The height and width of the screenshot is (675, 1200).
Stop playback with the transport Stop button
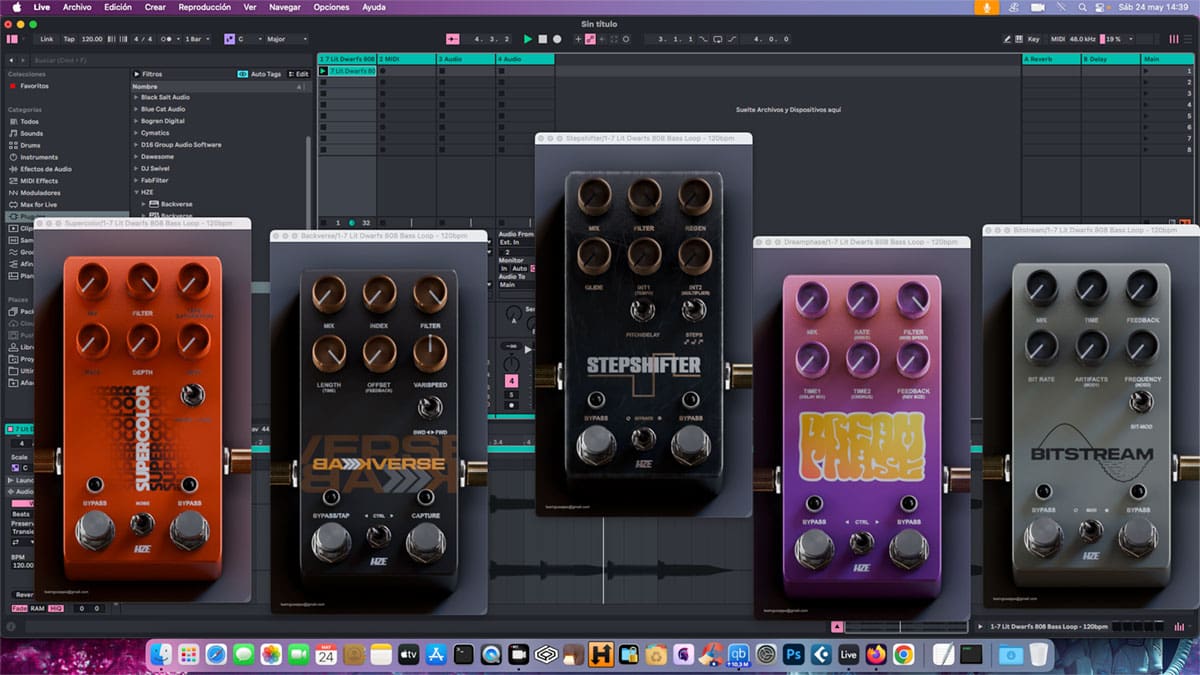[542, 39]
